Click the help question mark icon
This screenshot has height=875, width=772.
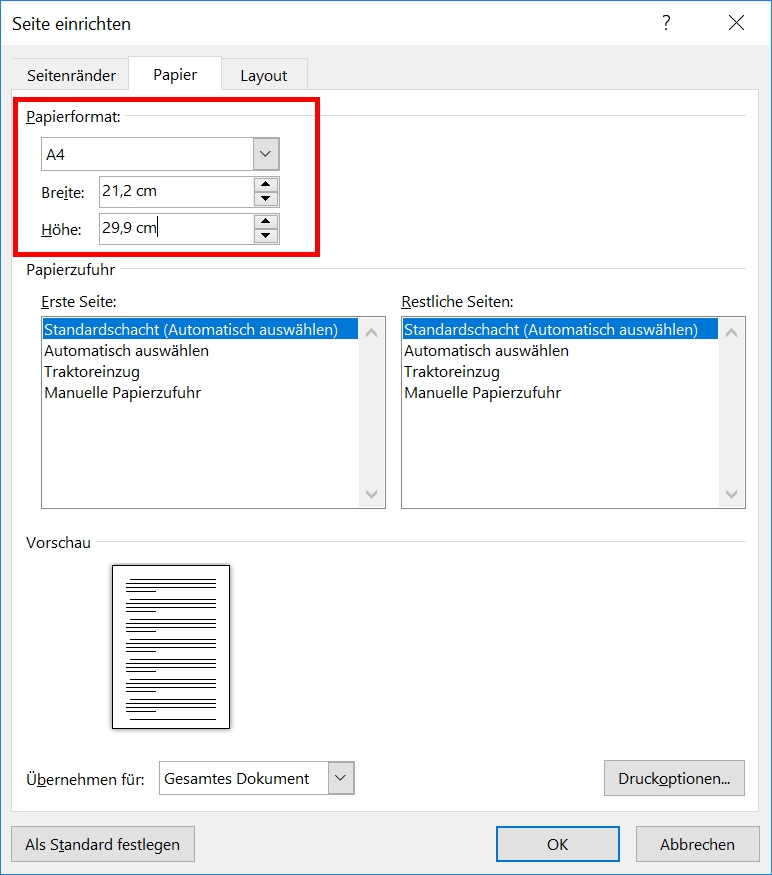click(666, 23)
